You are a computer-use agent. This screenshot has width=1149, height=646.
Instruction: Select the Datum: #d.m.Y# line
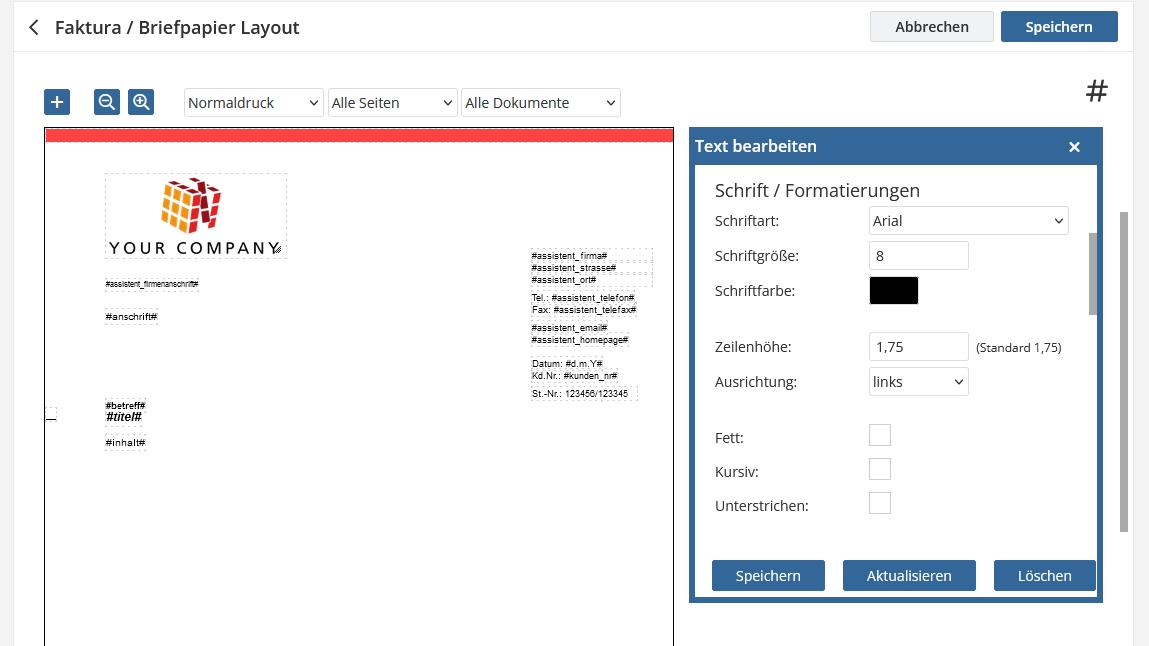coord(567,363)
